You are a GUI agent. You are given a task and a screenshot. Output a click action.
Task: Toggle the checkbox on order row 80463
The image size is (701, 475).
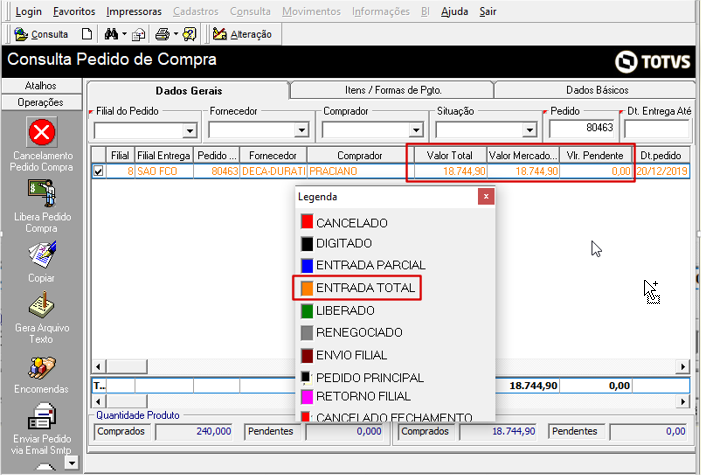[x=98, y=171]
